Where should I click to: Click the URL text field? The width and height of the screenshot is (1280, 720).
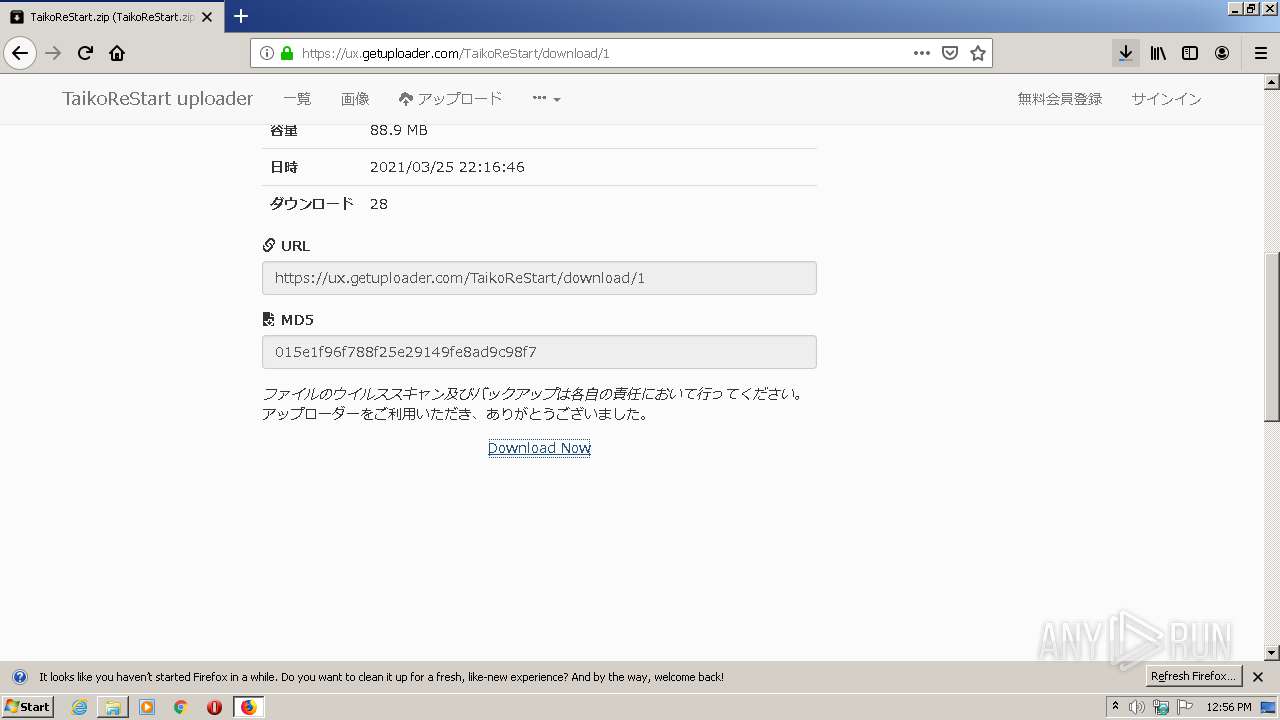tap(539, 278)
